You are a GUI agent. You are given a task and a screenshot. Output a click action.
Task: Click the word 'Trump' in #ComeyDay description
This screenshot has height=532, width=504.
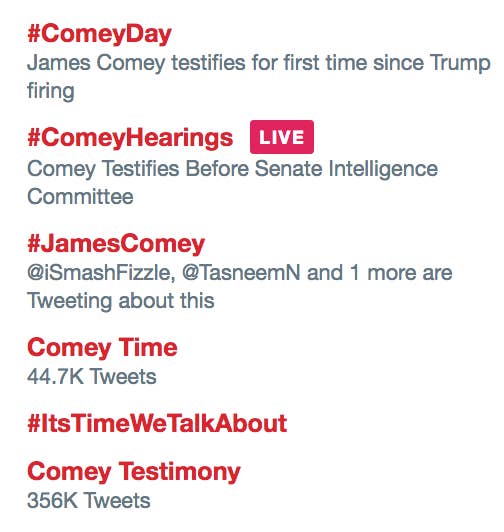460,63
